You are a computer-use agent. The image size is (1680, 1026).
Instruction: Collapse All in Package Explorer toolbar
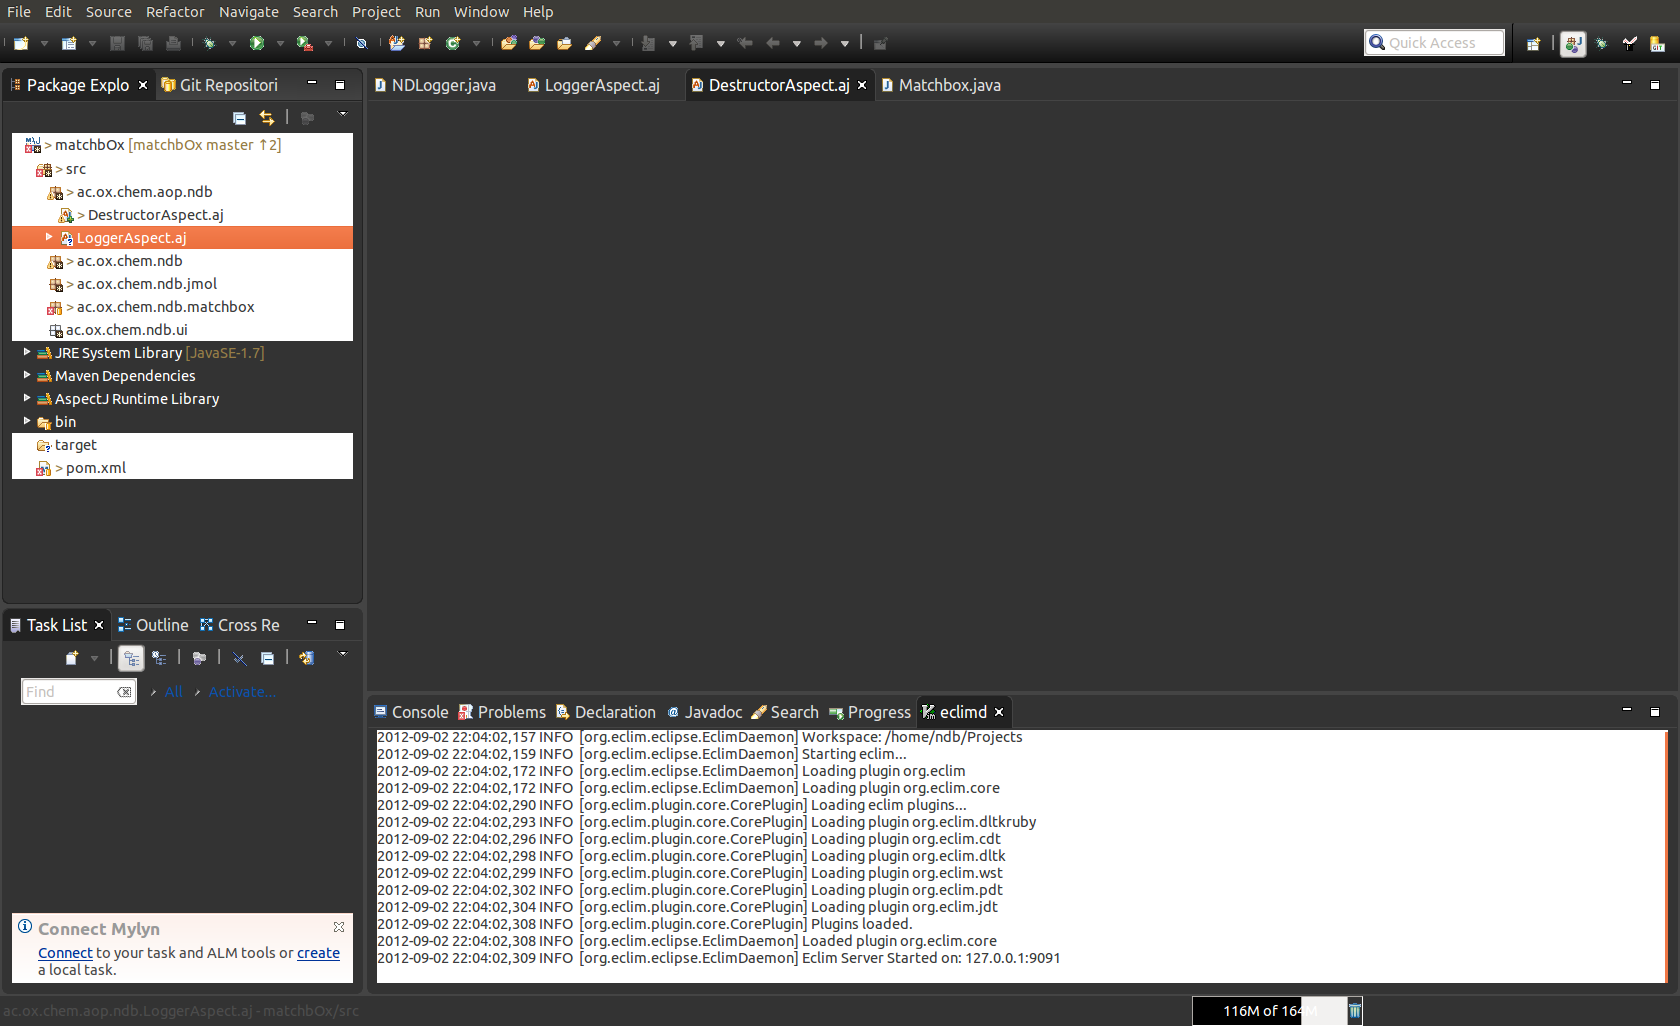pos(239,117)
